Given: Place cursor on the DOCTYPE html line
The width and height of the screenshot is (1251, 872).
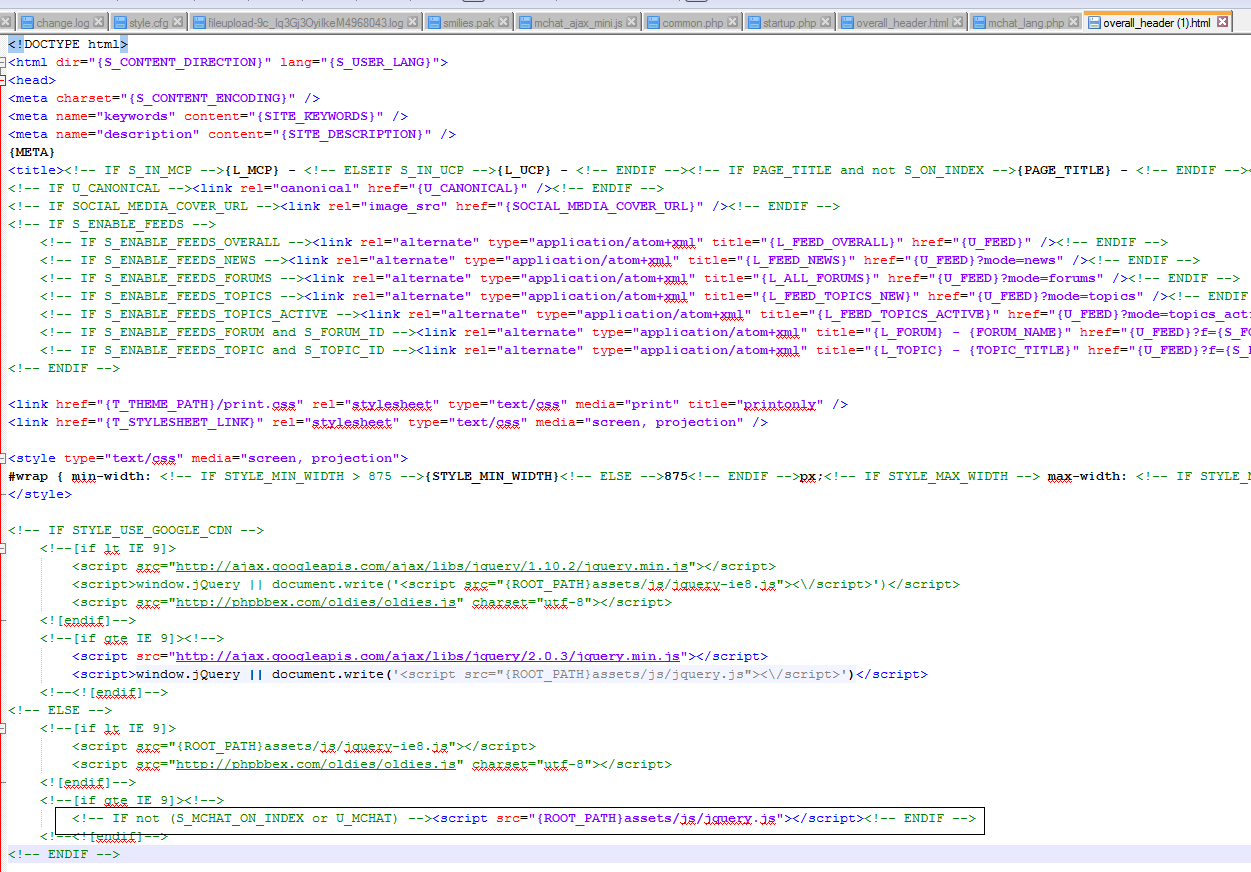Looking at the screenshot, I should point(68,44).
